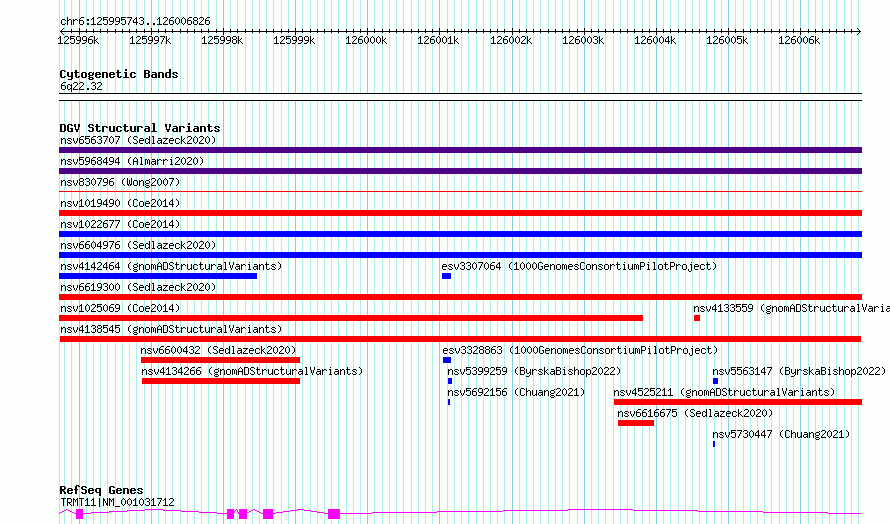Select the red nsv1019490 variant bar
Viewport: 890px width, 524px height.
click(x=460, y=213)
